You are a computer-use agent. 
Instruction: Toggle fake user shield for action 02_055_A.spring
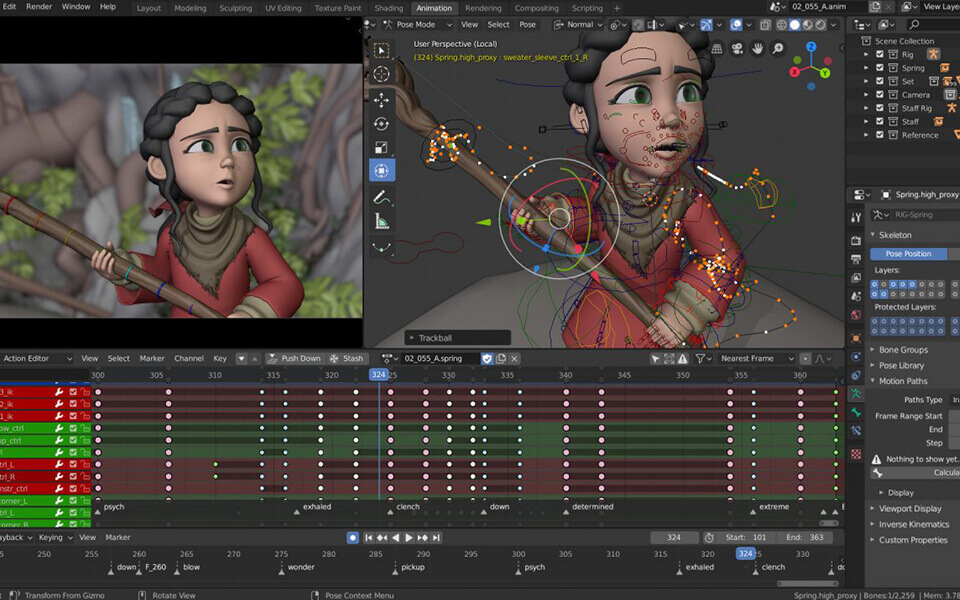(x=487, y=359)
